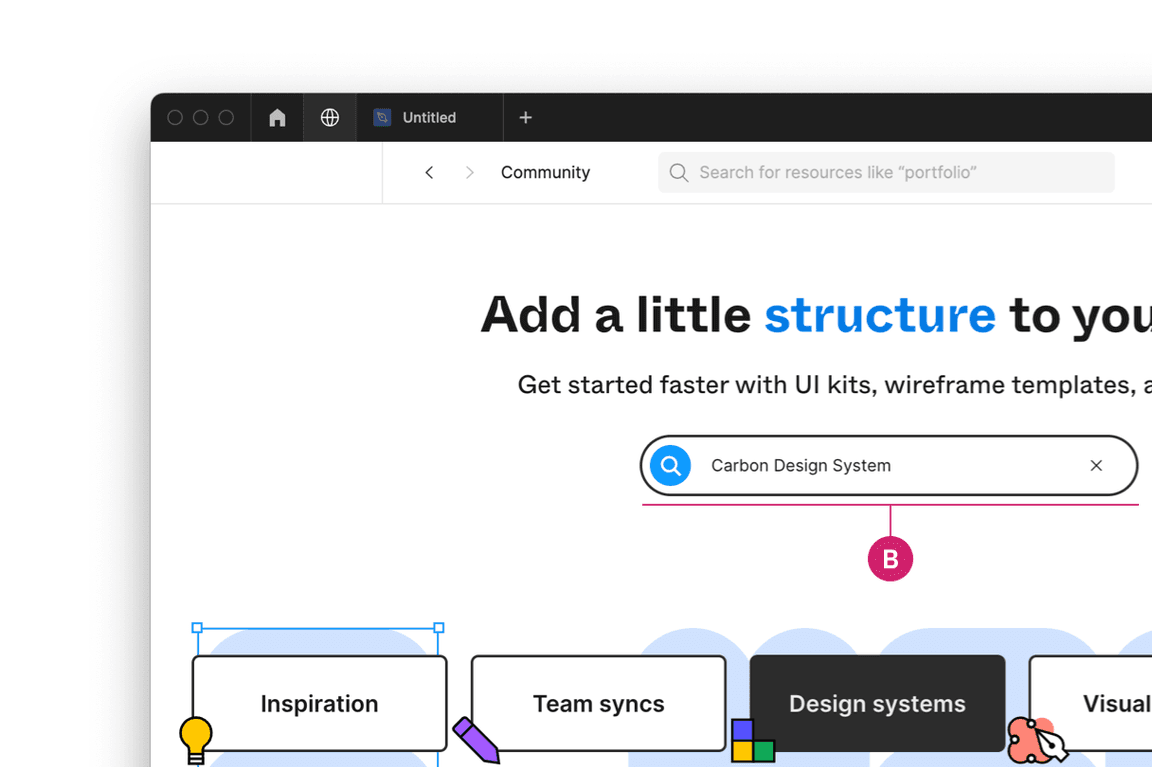
Task: Click the magnifier in top search bar
Action: pos(679,173)
